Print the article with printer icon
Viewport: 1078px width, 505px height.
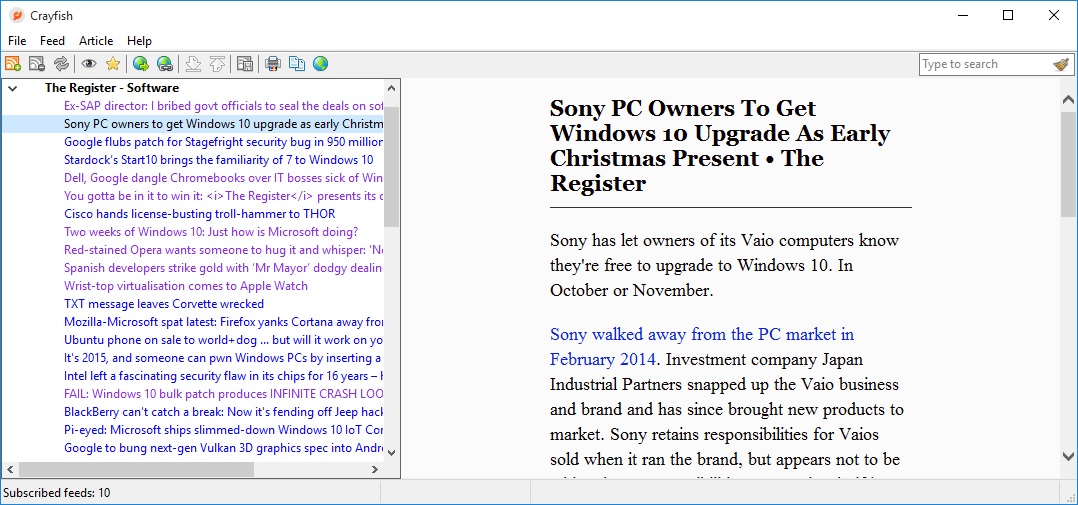pyautogui.click(x=273, y=64)
